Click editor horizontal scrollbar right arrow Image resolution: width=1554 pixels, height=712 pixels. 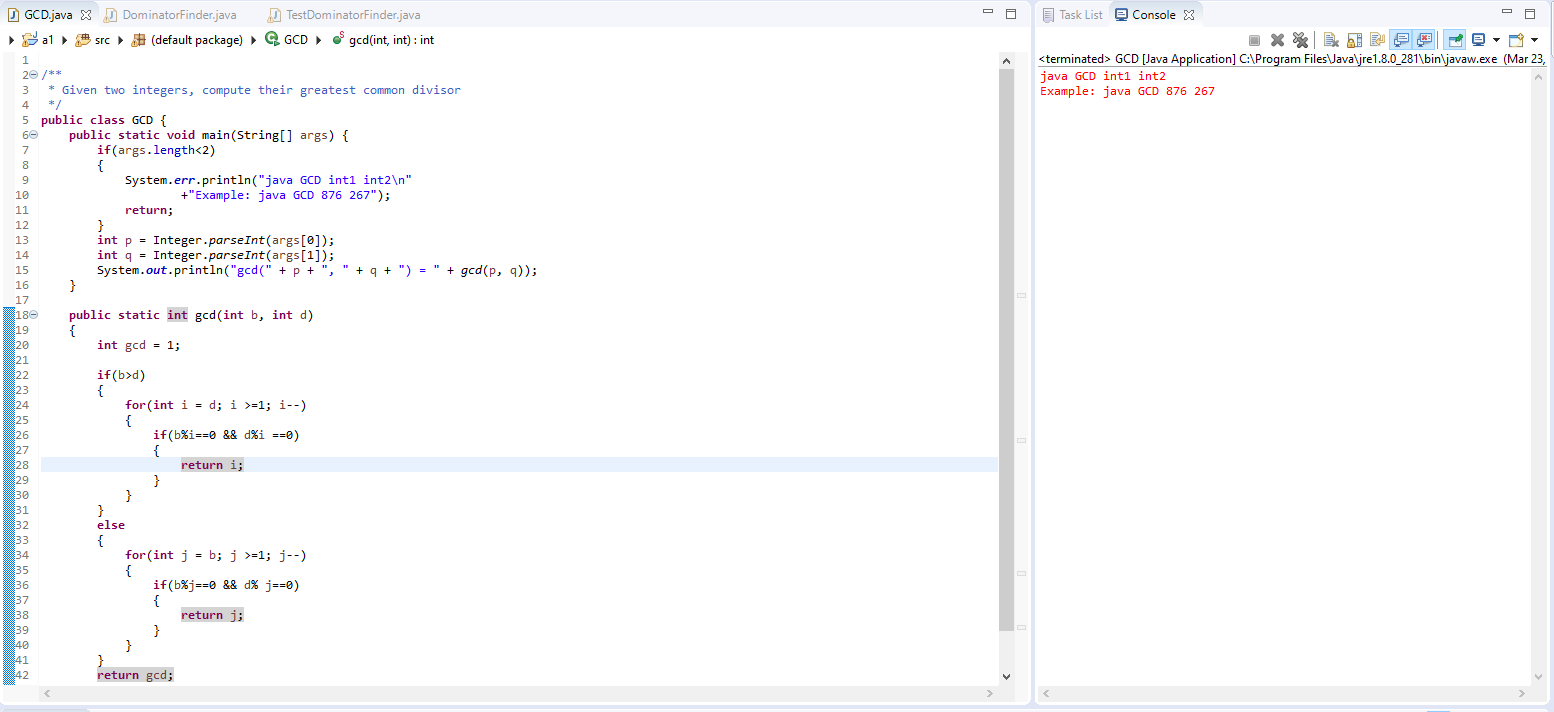[x=990, y=692]
